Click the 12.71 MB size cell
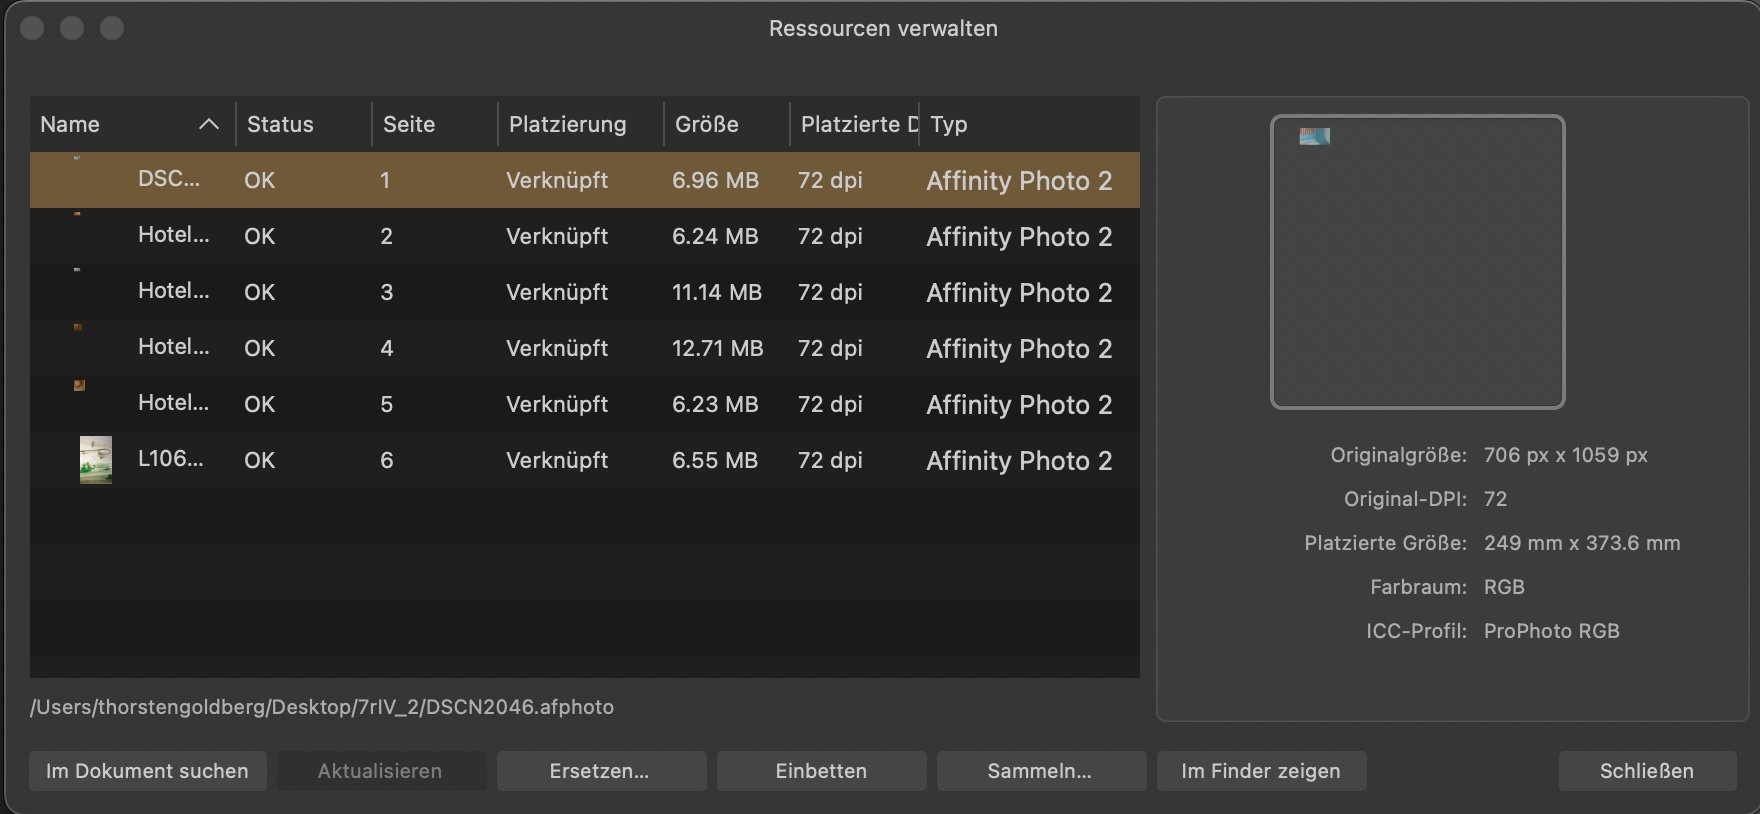Image resolution: width=1760 pixels, height=814 pixels. tap(717, 348)
